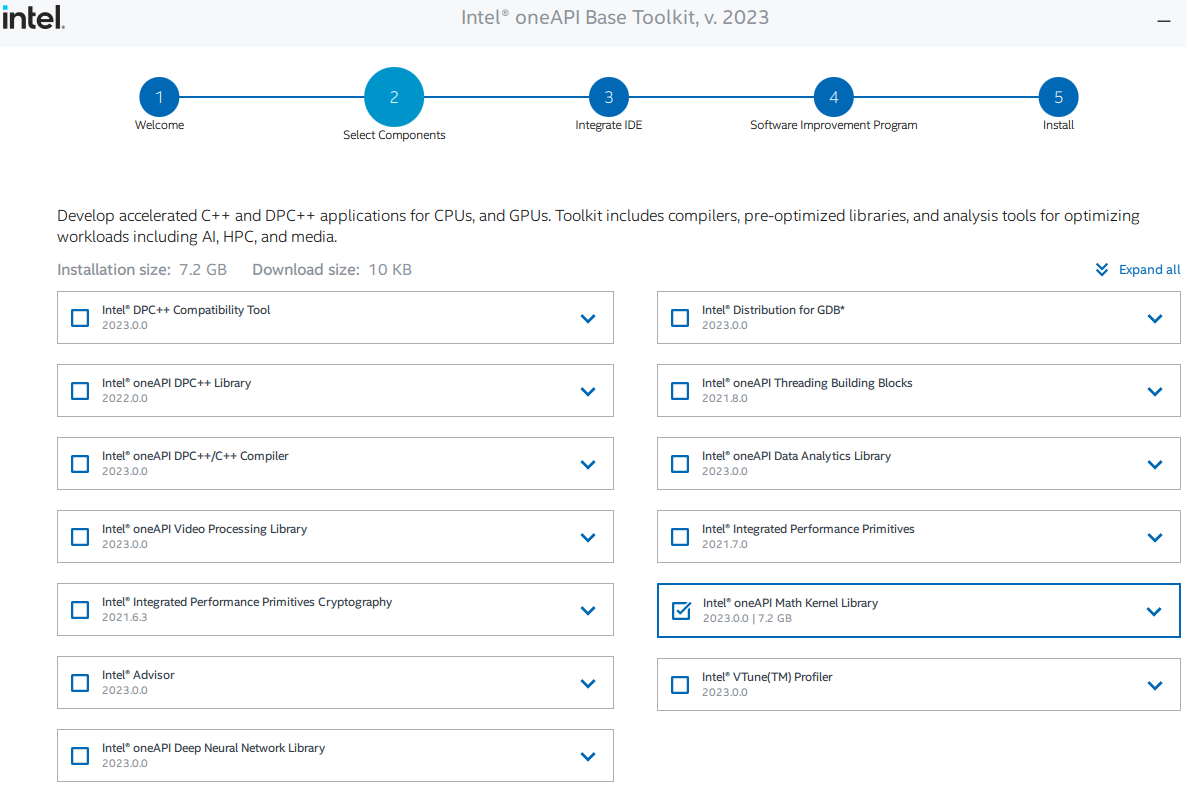The height and width of the screenshot is (788, 1187).
Task: Expand Video Processing Library chevron
Action: (587, 537)
